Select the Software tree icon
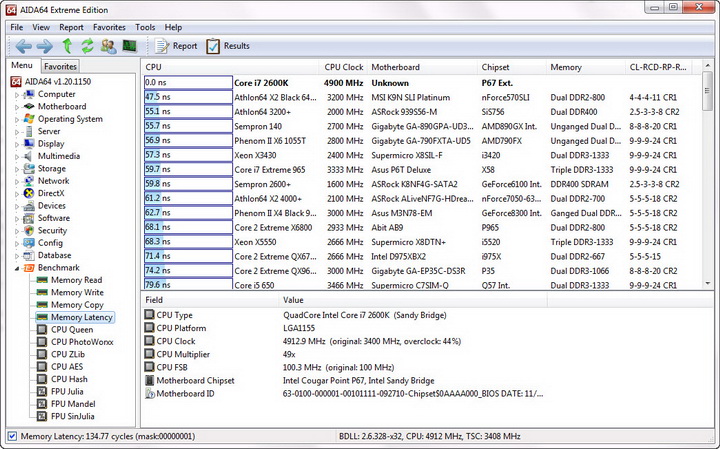The height and width of the screenshot is (449, 720). 29,218
